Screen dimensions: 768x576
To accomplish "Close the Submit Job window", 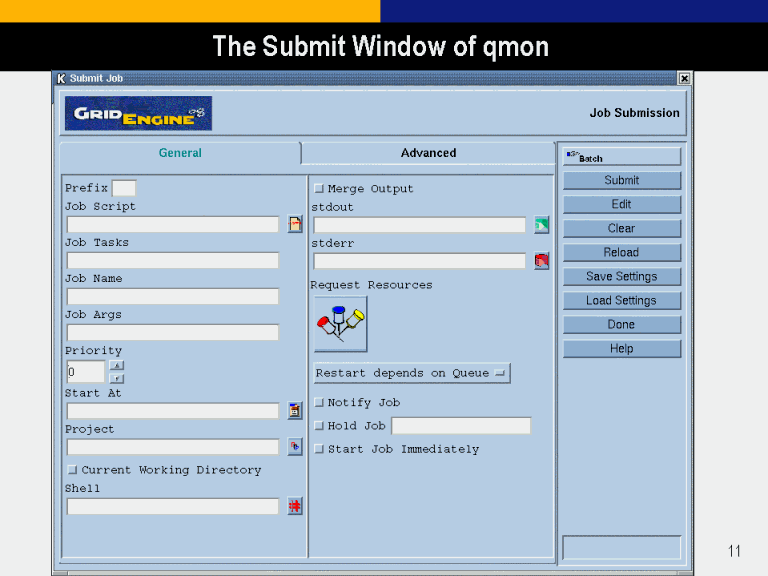I will click(x=684, y=78).
